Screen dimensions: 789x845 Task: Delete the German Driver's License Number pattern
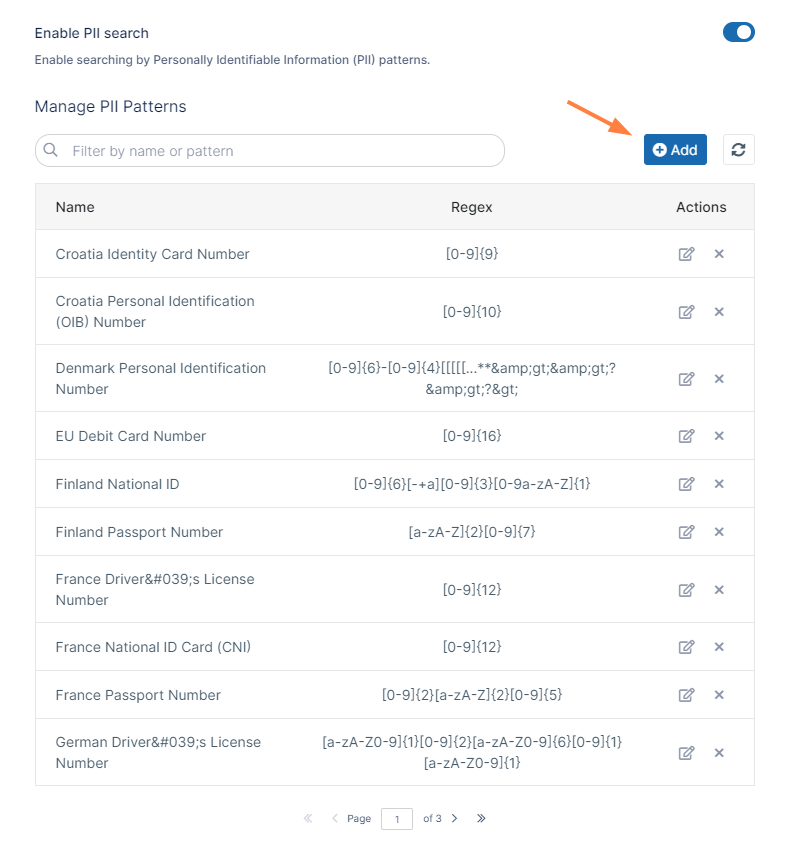(718, 753)
